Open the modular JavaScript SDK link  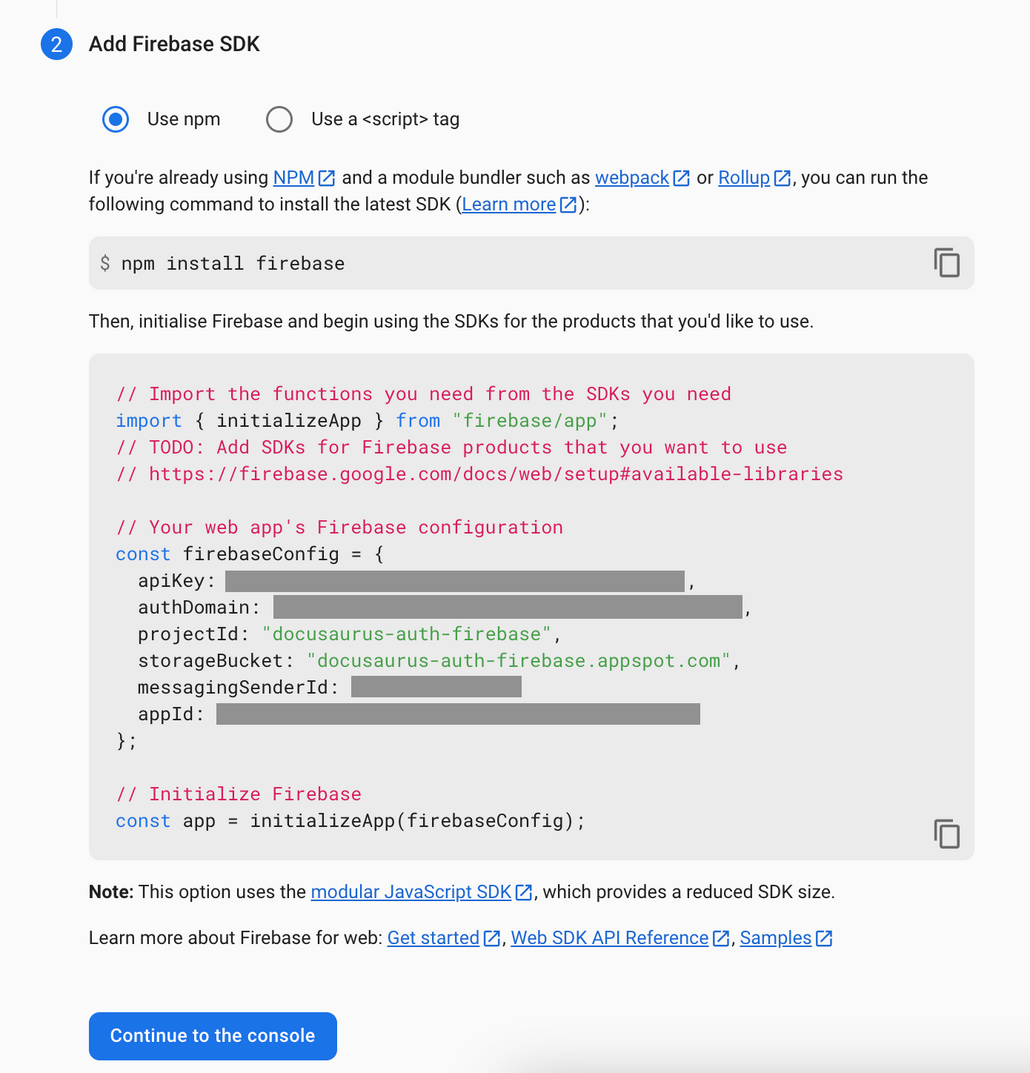[411, 892]
